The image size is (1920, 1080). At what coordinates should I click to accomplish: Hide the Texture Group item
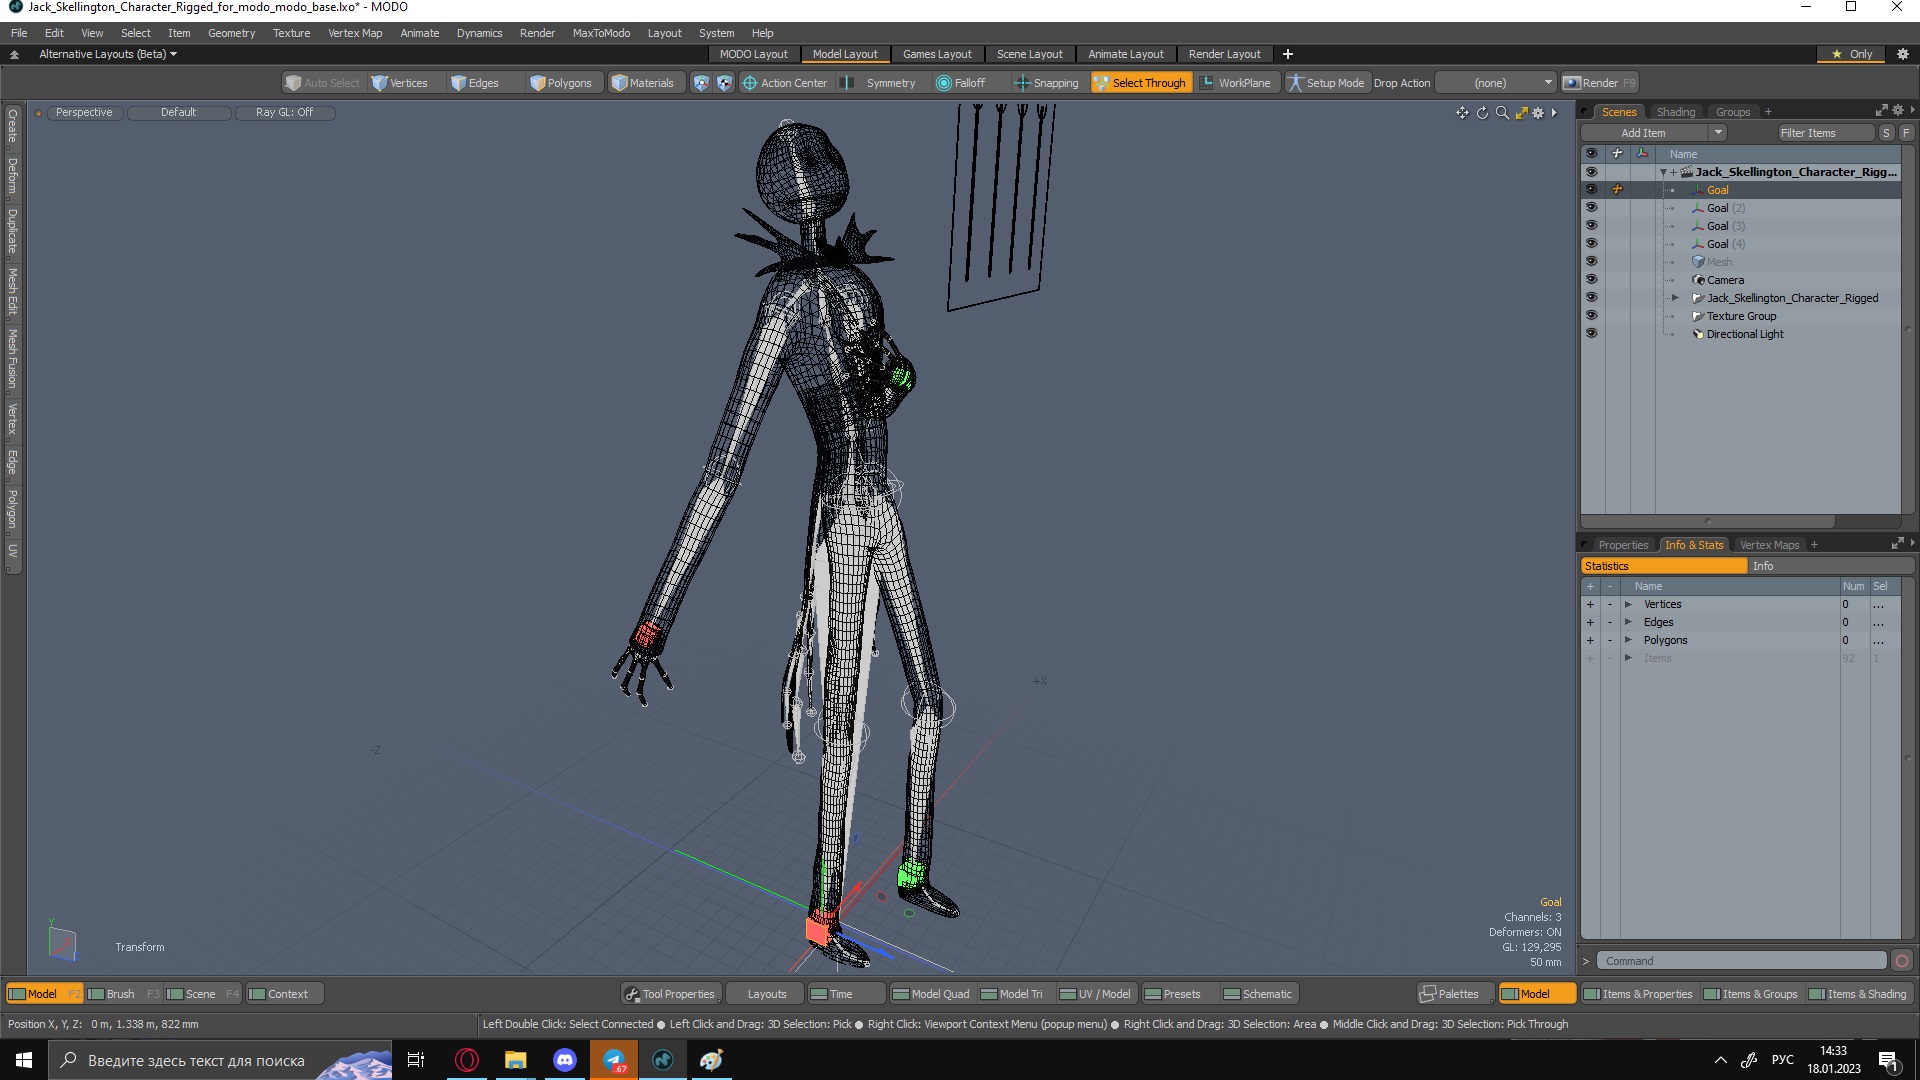point(1591,316)
